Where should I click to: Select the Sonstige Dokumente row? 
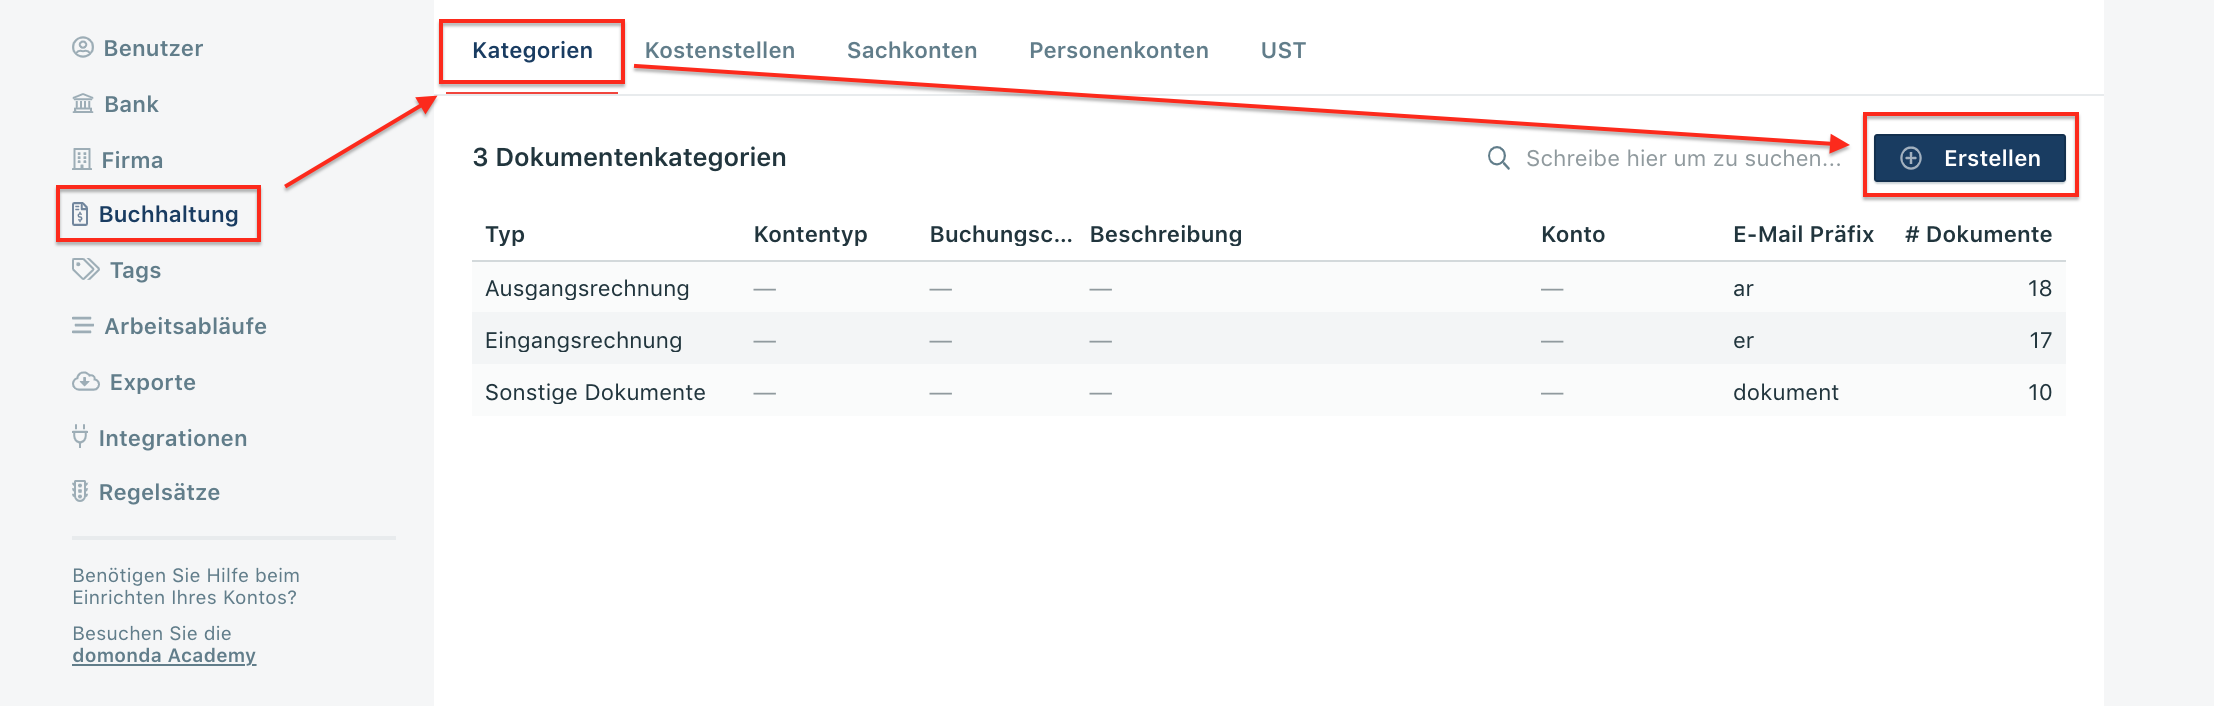594,392
